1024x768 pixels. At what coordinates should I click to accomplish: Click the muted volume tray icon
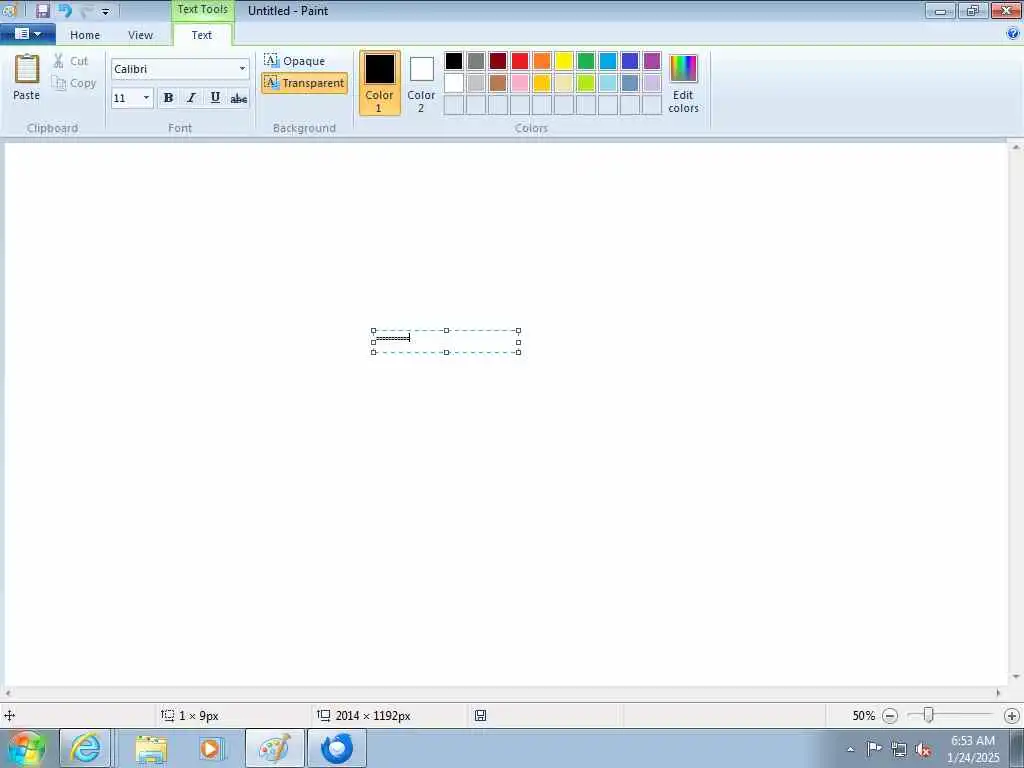click(x=923, y=750)
